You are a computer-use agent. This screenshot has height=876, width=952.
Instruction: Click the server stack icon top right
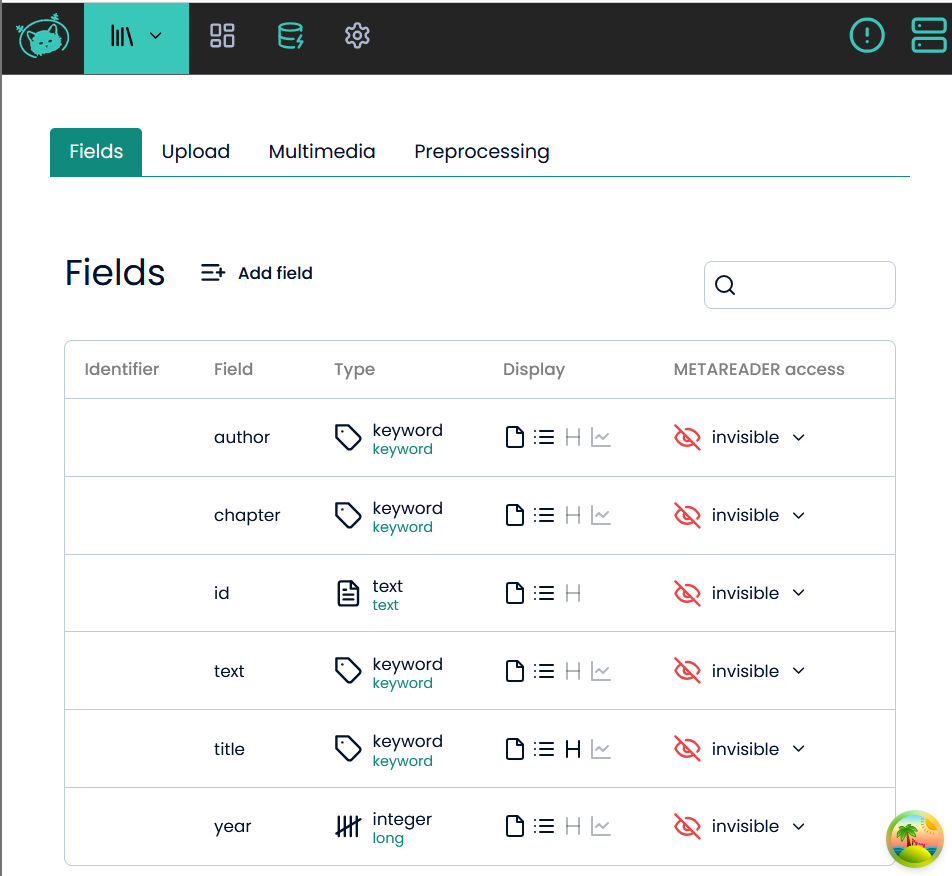coord(928,36)
